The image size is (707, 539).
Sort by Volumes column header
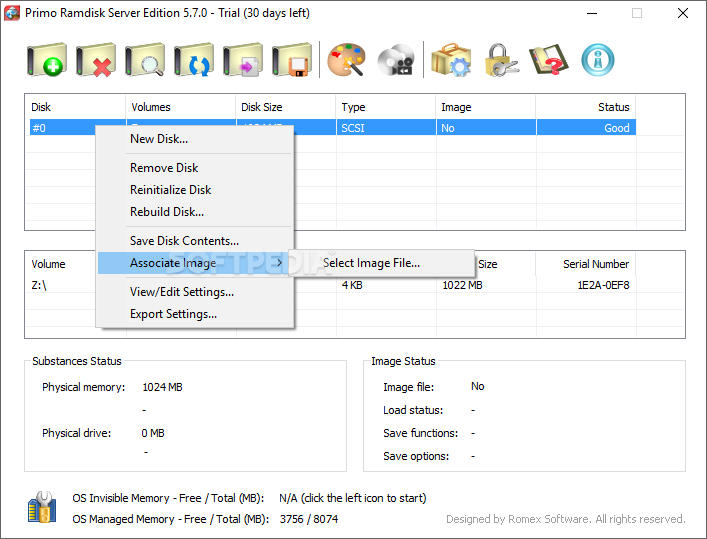point(181,107)
